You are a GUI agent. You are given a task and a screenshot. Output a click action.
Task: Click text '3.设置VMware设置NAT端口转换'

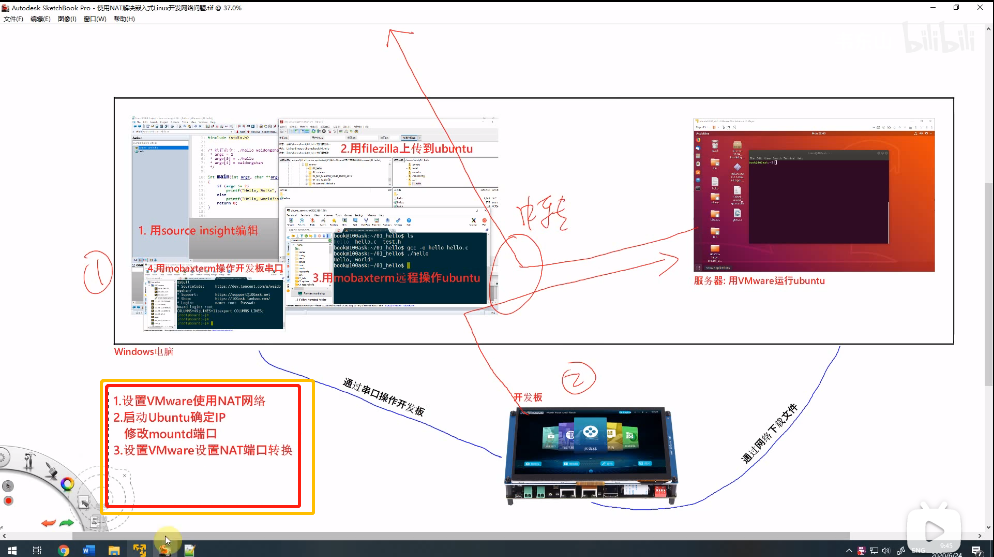coord(203,451)
